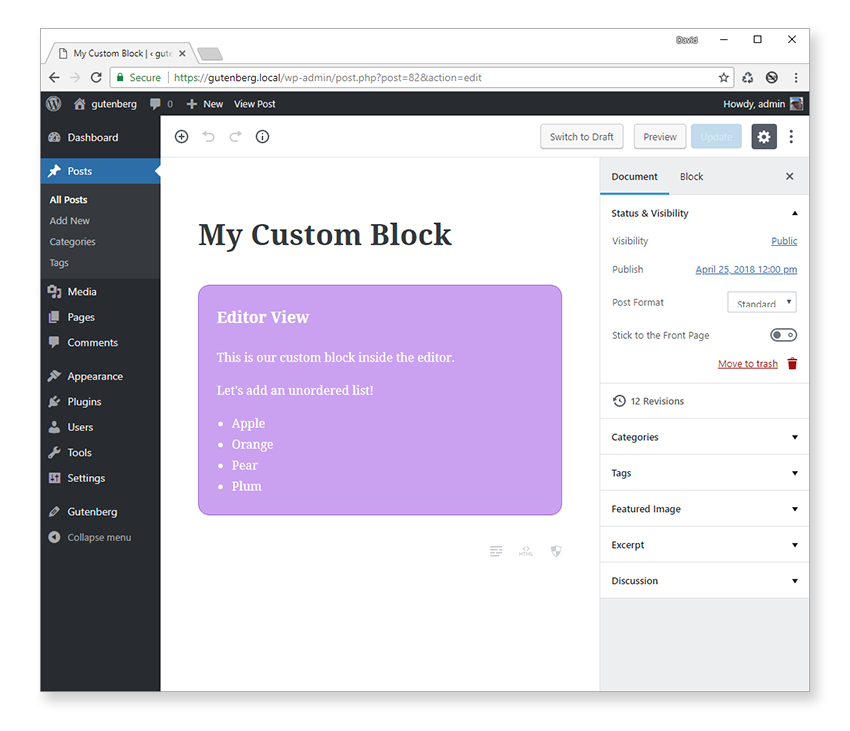The width and height of the screenshot is (850, 731).
Task: Click the browser back arrow
Action: [x=54, y=78]
